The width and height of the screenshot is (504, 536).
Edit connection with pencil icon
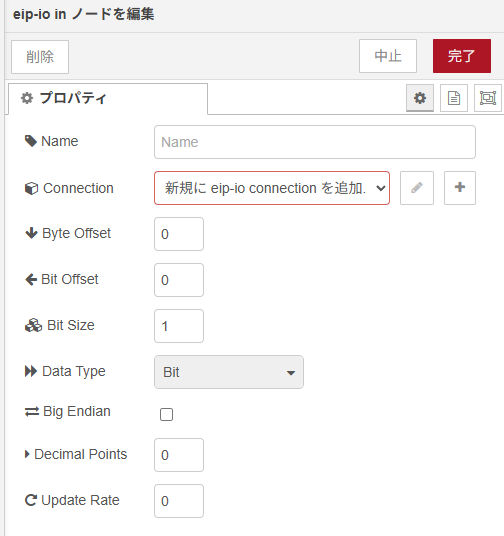417,188
